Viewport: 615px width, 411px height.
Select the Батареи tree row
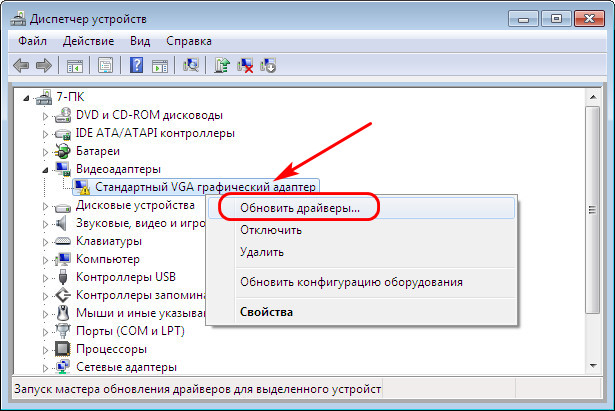click(x=98, y=151)
